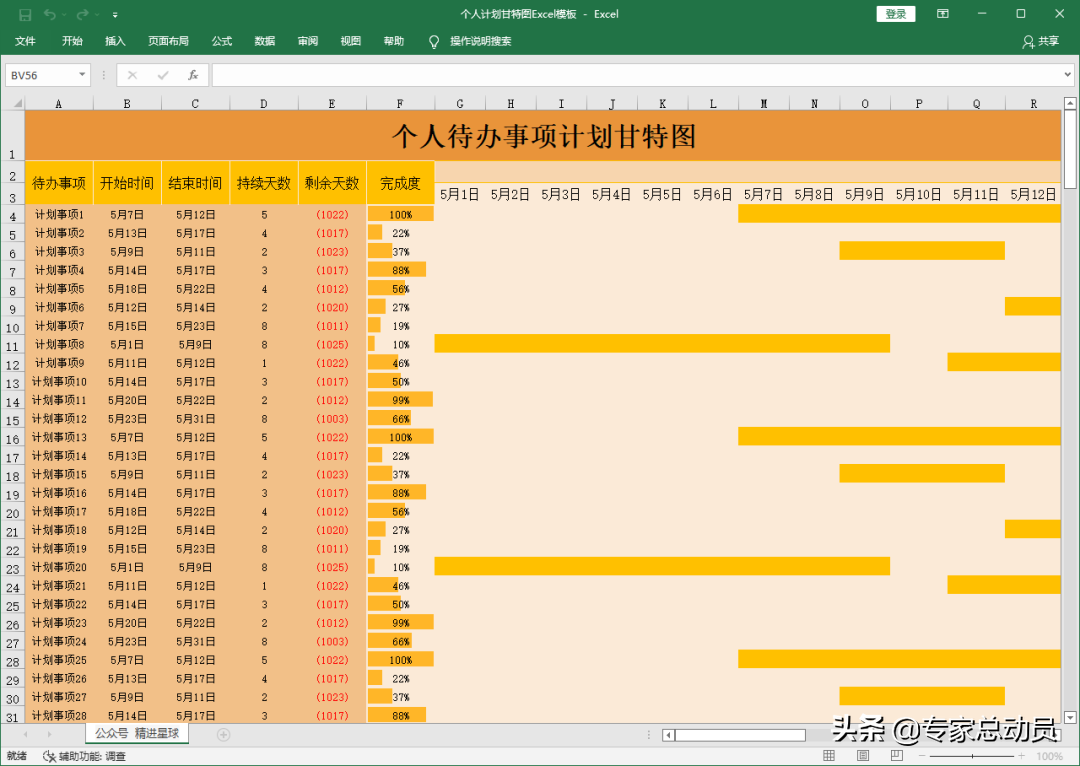Click the 辅助功能: 调查 accessibility status
This screenshot has width=1080, height=766.
tap(84, 756)
